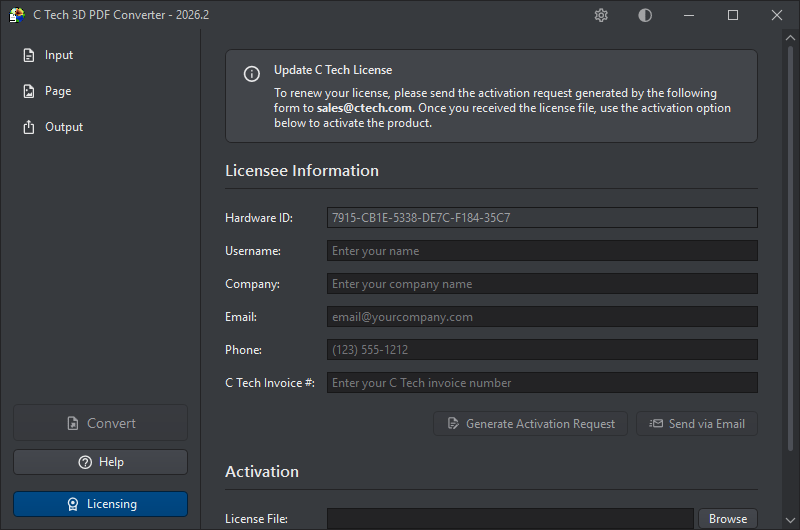Click the Hardware ID field
This screenshot has width=800, height=530.
(x=542, y=218)
